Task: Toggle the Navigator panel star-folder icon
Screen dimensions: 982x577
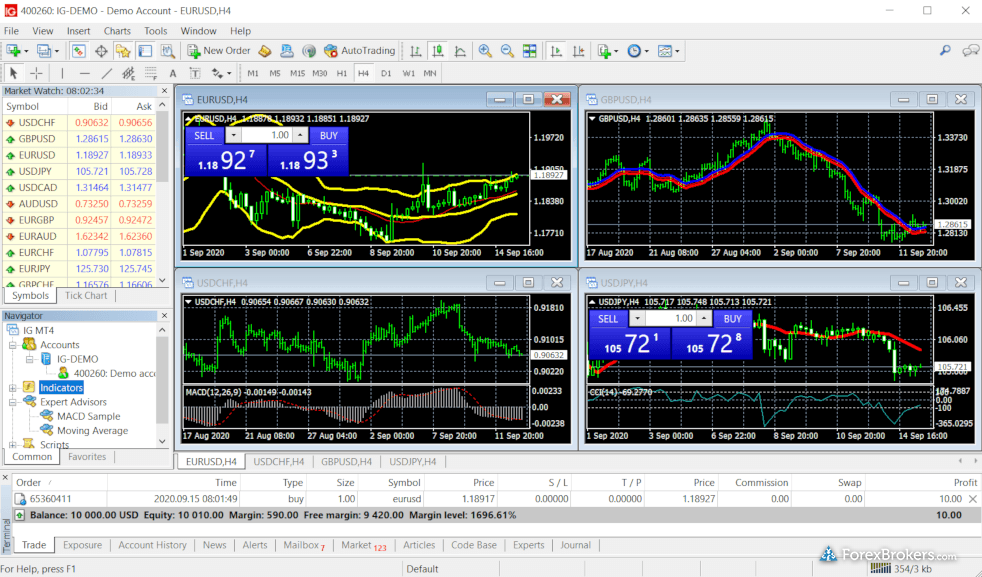Action: coord(123,51)
